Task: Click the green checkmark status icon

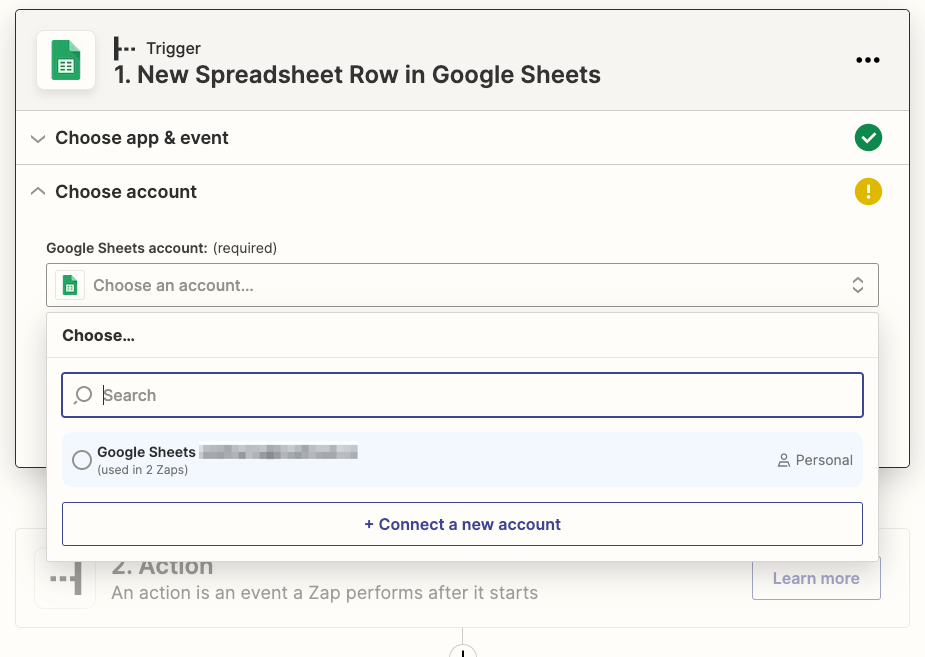Action: pos(868,138)
